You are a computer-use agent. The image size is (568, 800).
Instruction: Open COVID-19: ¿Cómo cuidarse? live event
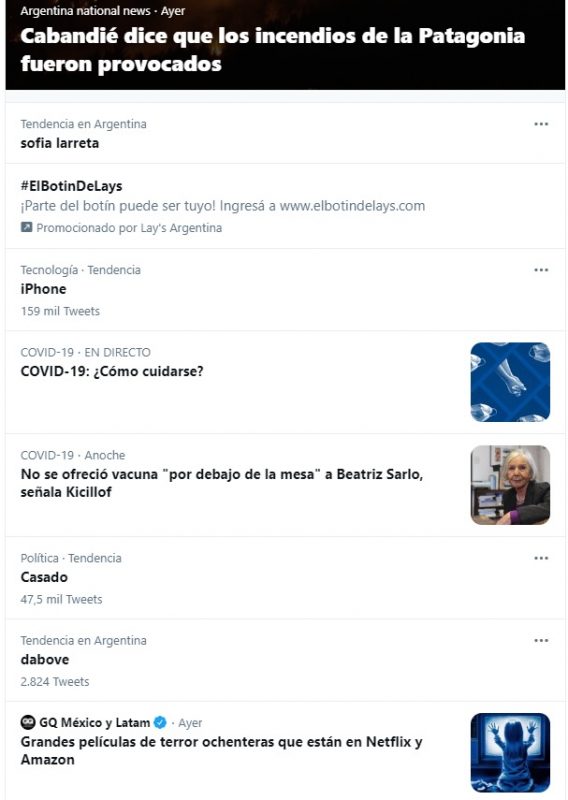coord(112,371)
